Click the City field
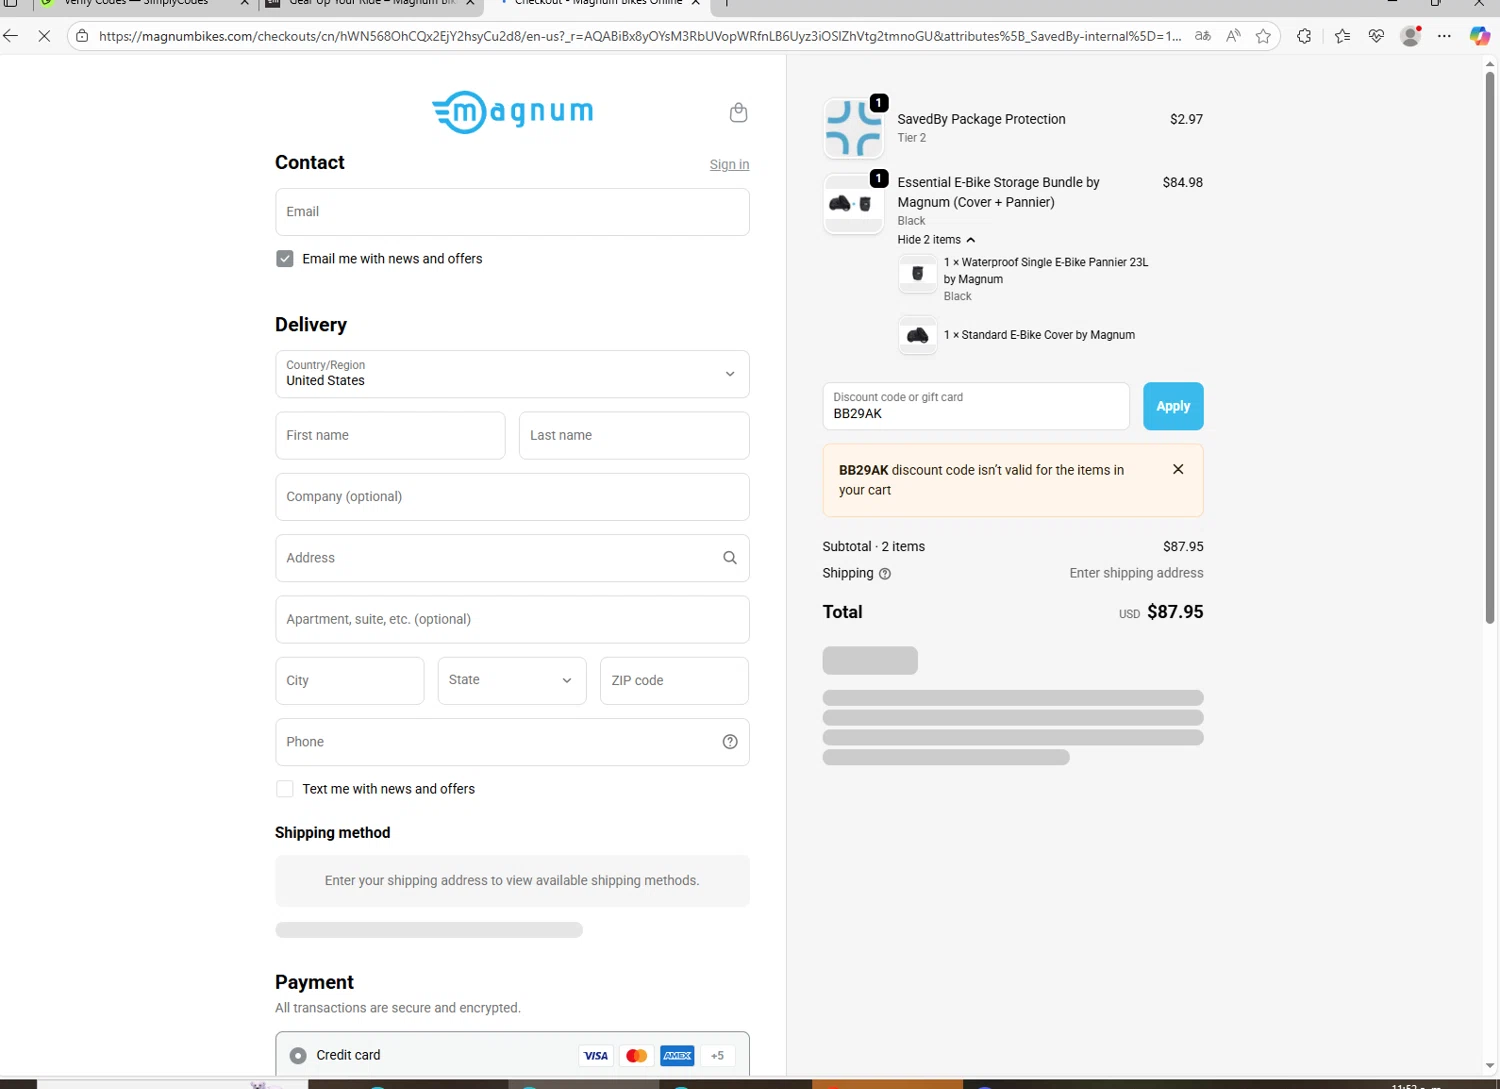This screenshot has height=1089, width=1500. (x=350, y=681)
